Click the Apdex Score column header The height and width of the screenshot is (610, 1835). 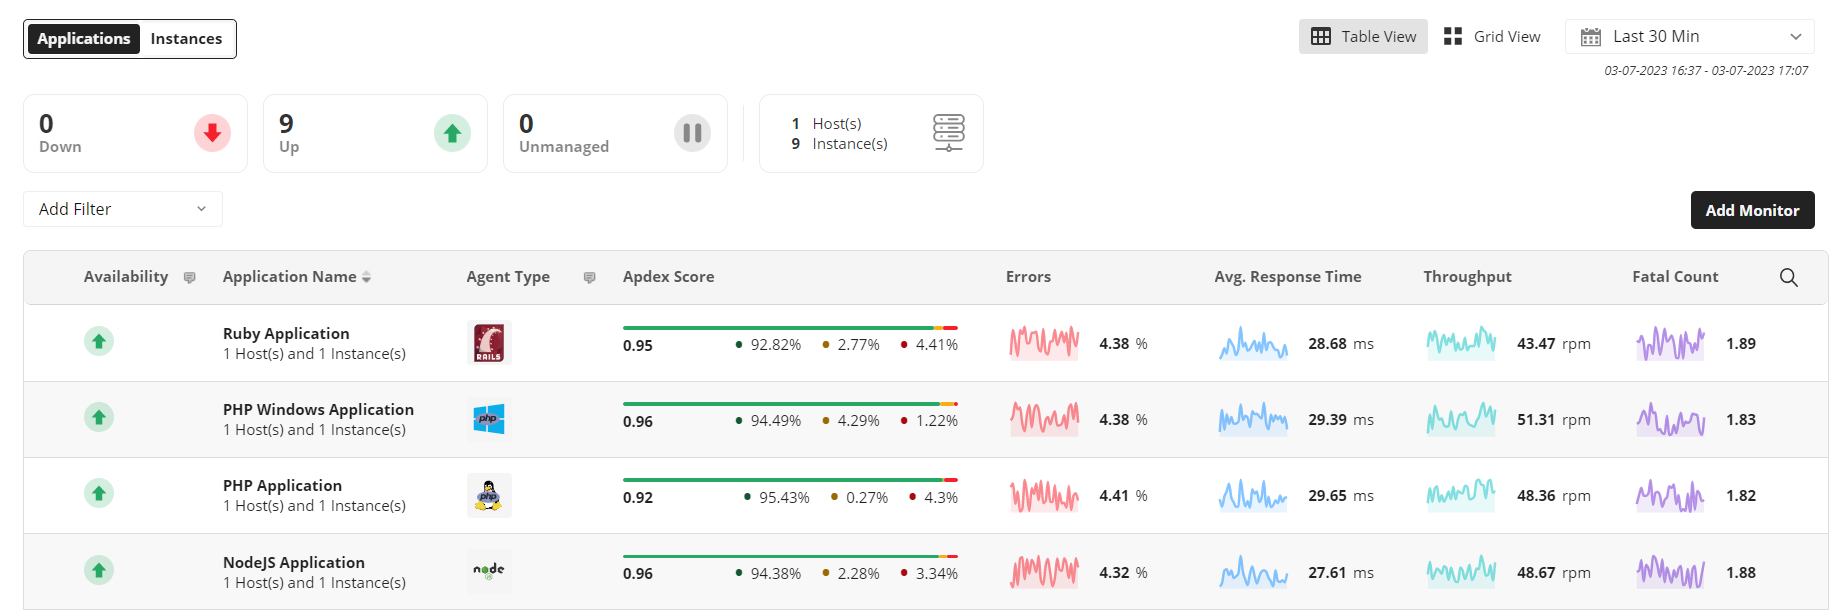[x=668, y=277]
